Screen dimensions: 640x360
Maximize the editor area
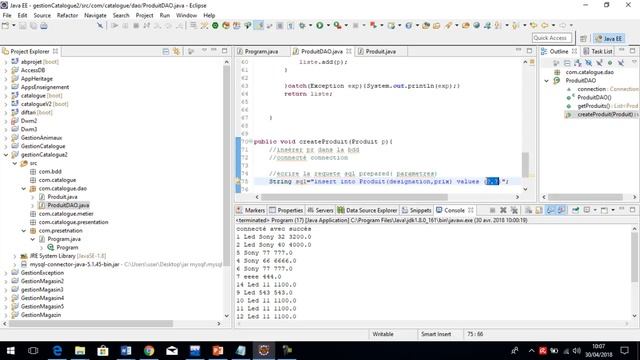(529, 51)
